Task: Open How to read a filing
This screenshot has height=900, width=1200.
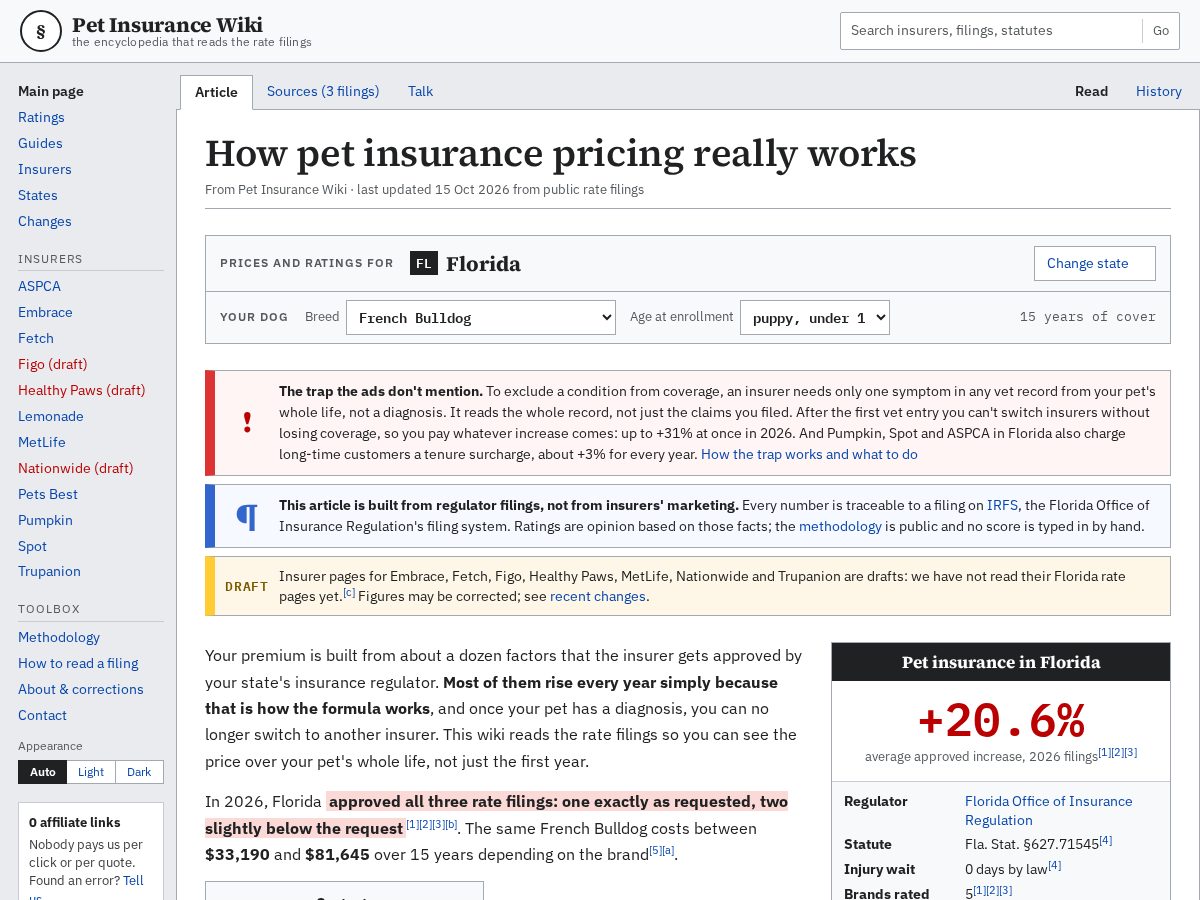Action: coord(78,663)
